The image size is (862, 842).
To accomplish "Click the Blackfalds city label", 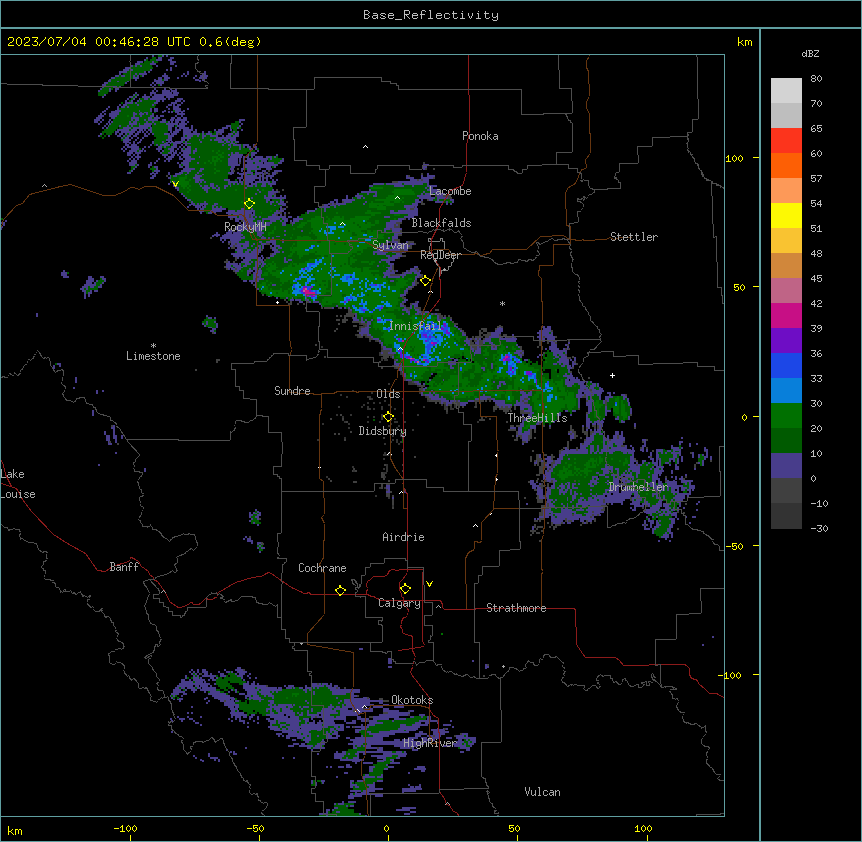I will click(x=441, y=223).
